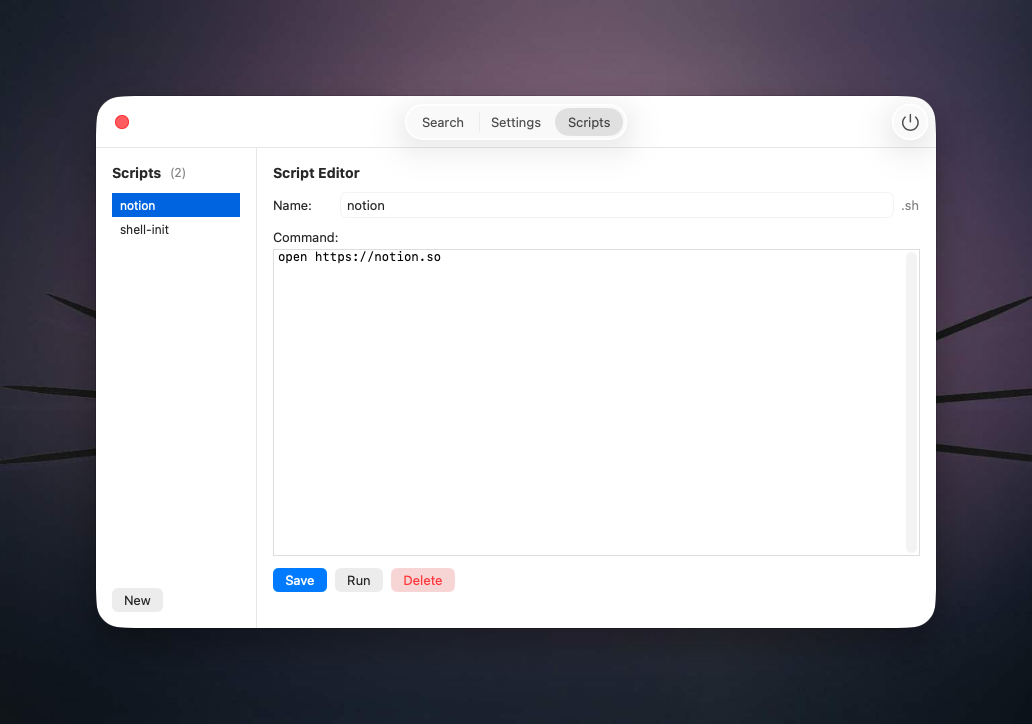This screenshot has width=1032, height=724.
Task: Switch to the Search tab
Action: 442,122
